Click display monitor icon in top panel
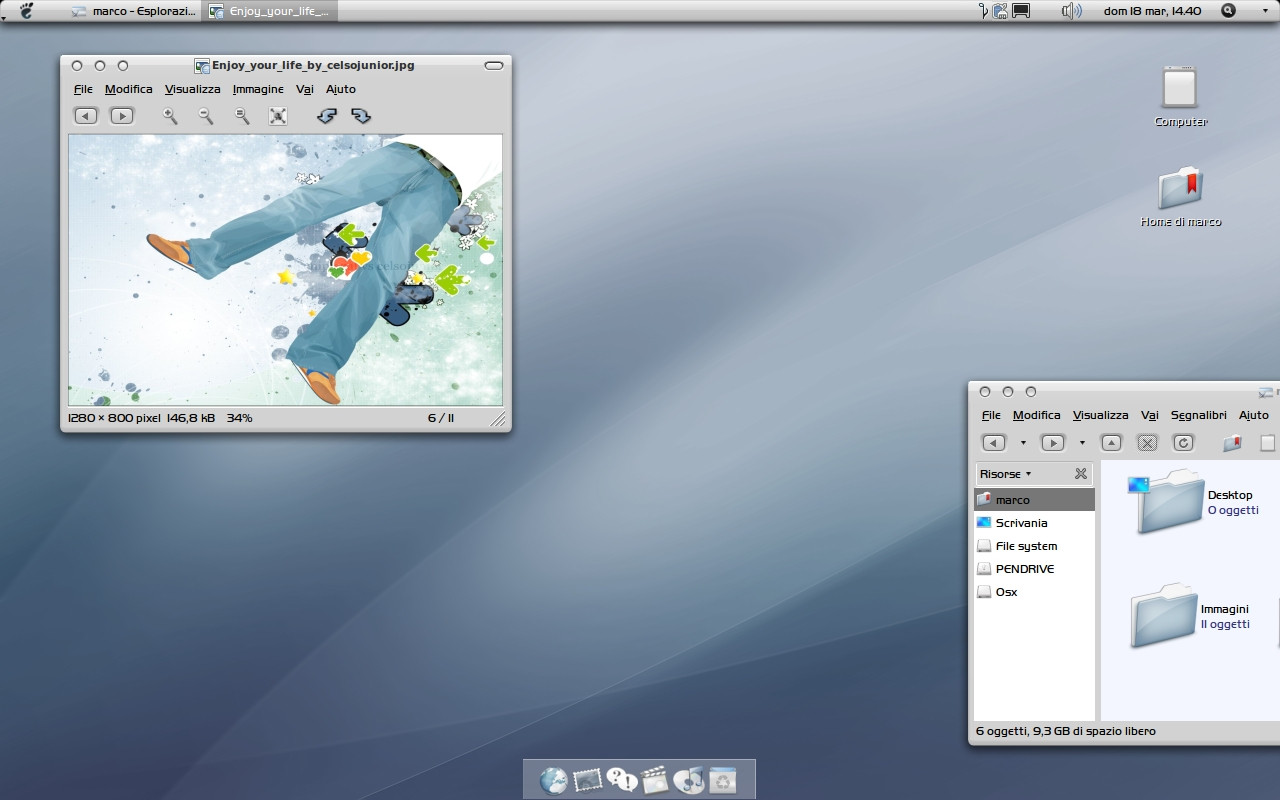 click(x=1021, y=11)
